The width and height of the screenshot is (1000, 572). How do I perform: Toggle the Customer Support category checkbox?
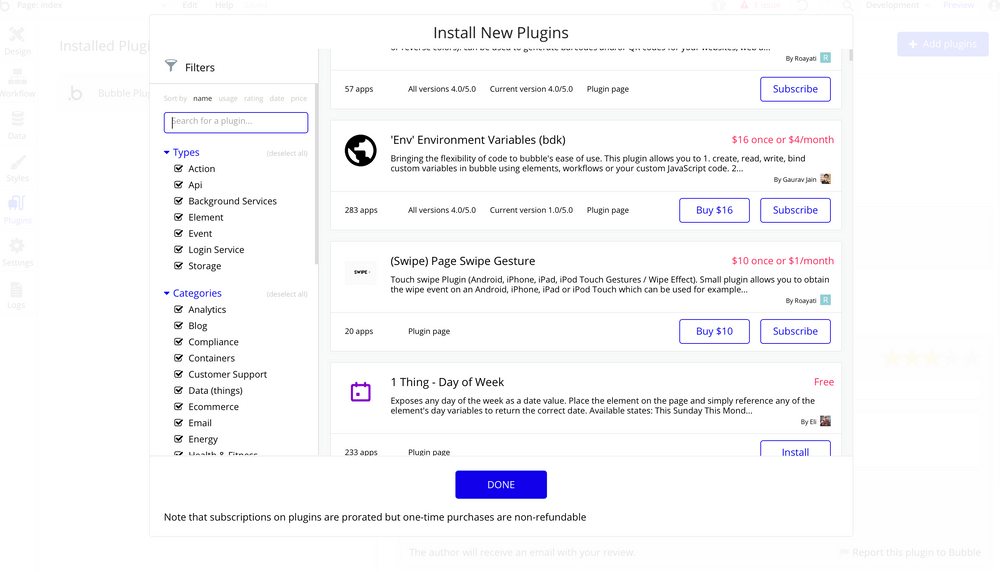[x=179, y=374]
